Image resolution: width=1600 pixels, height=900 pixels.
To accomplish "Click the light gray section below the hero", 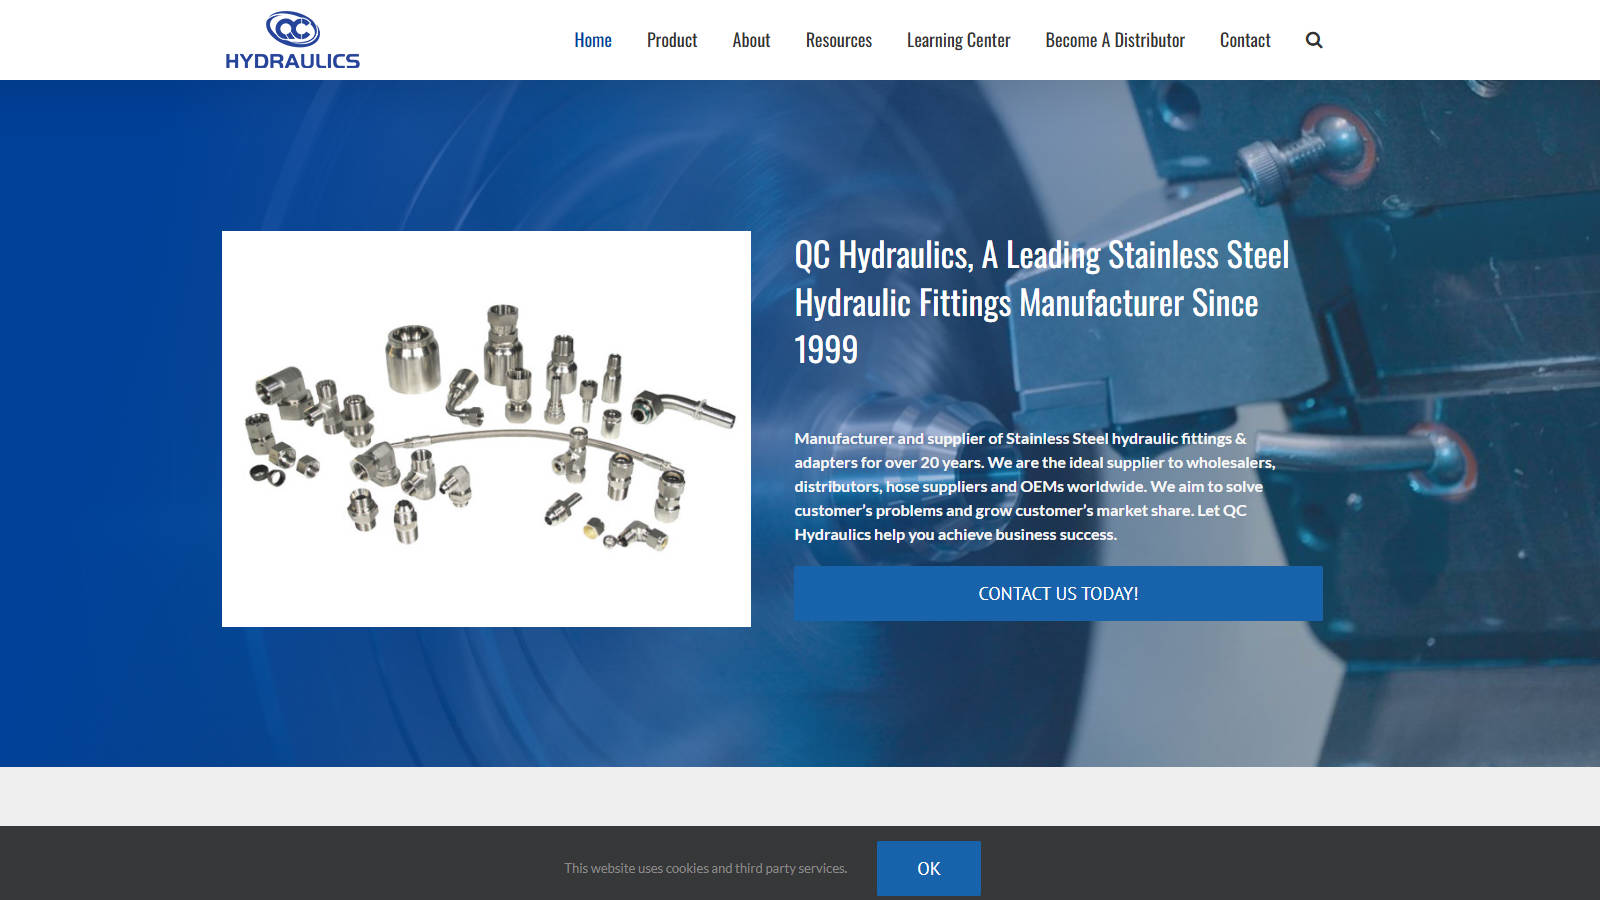I will [x=800, y=796].
